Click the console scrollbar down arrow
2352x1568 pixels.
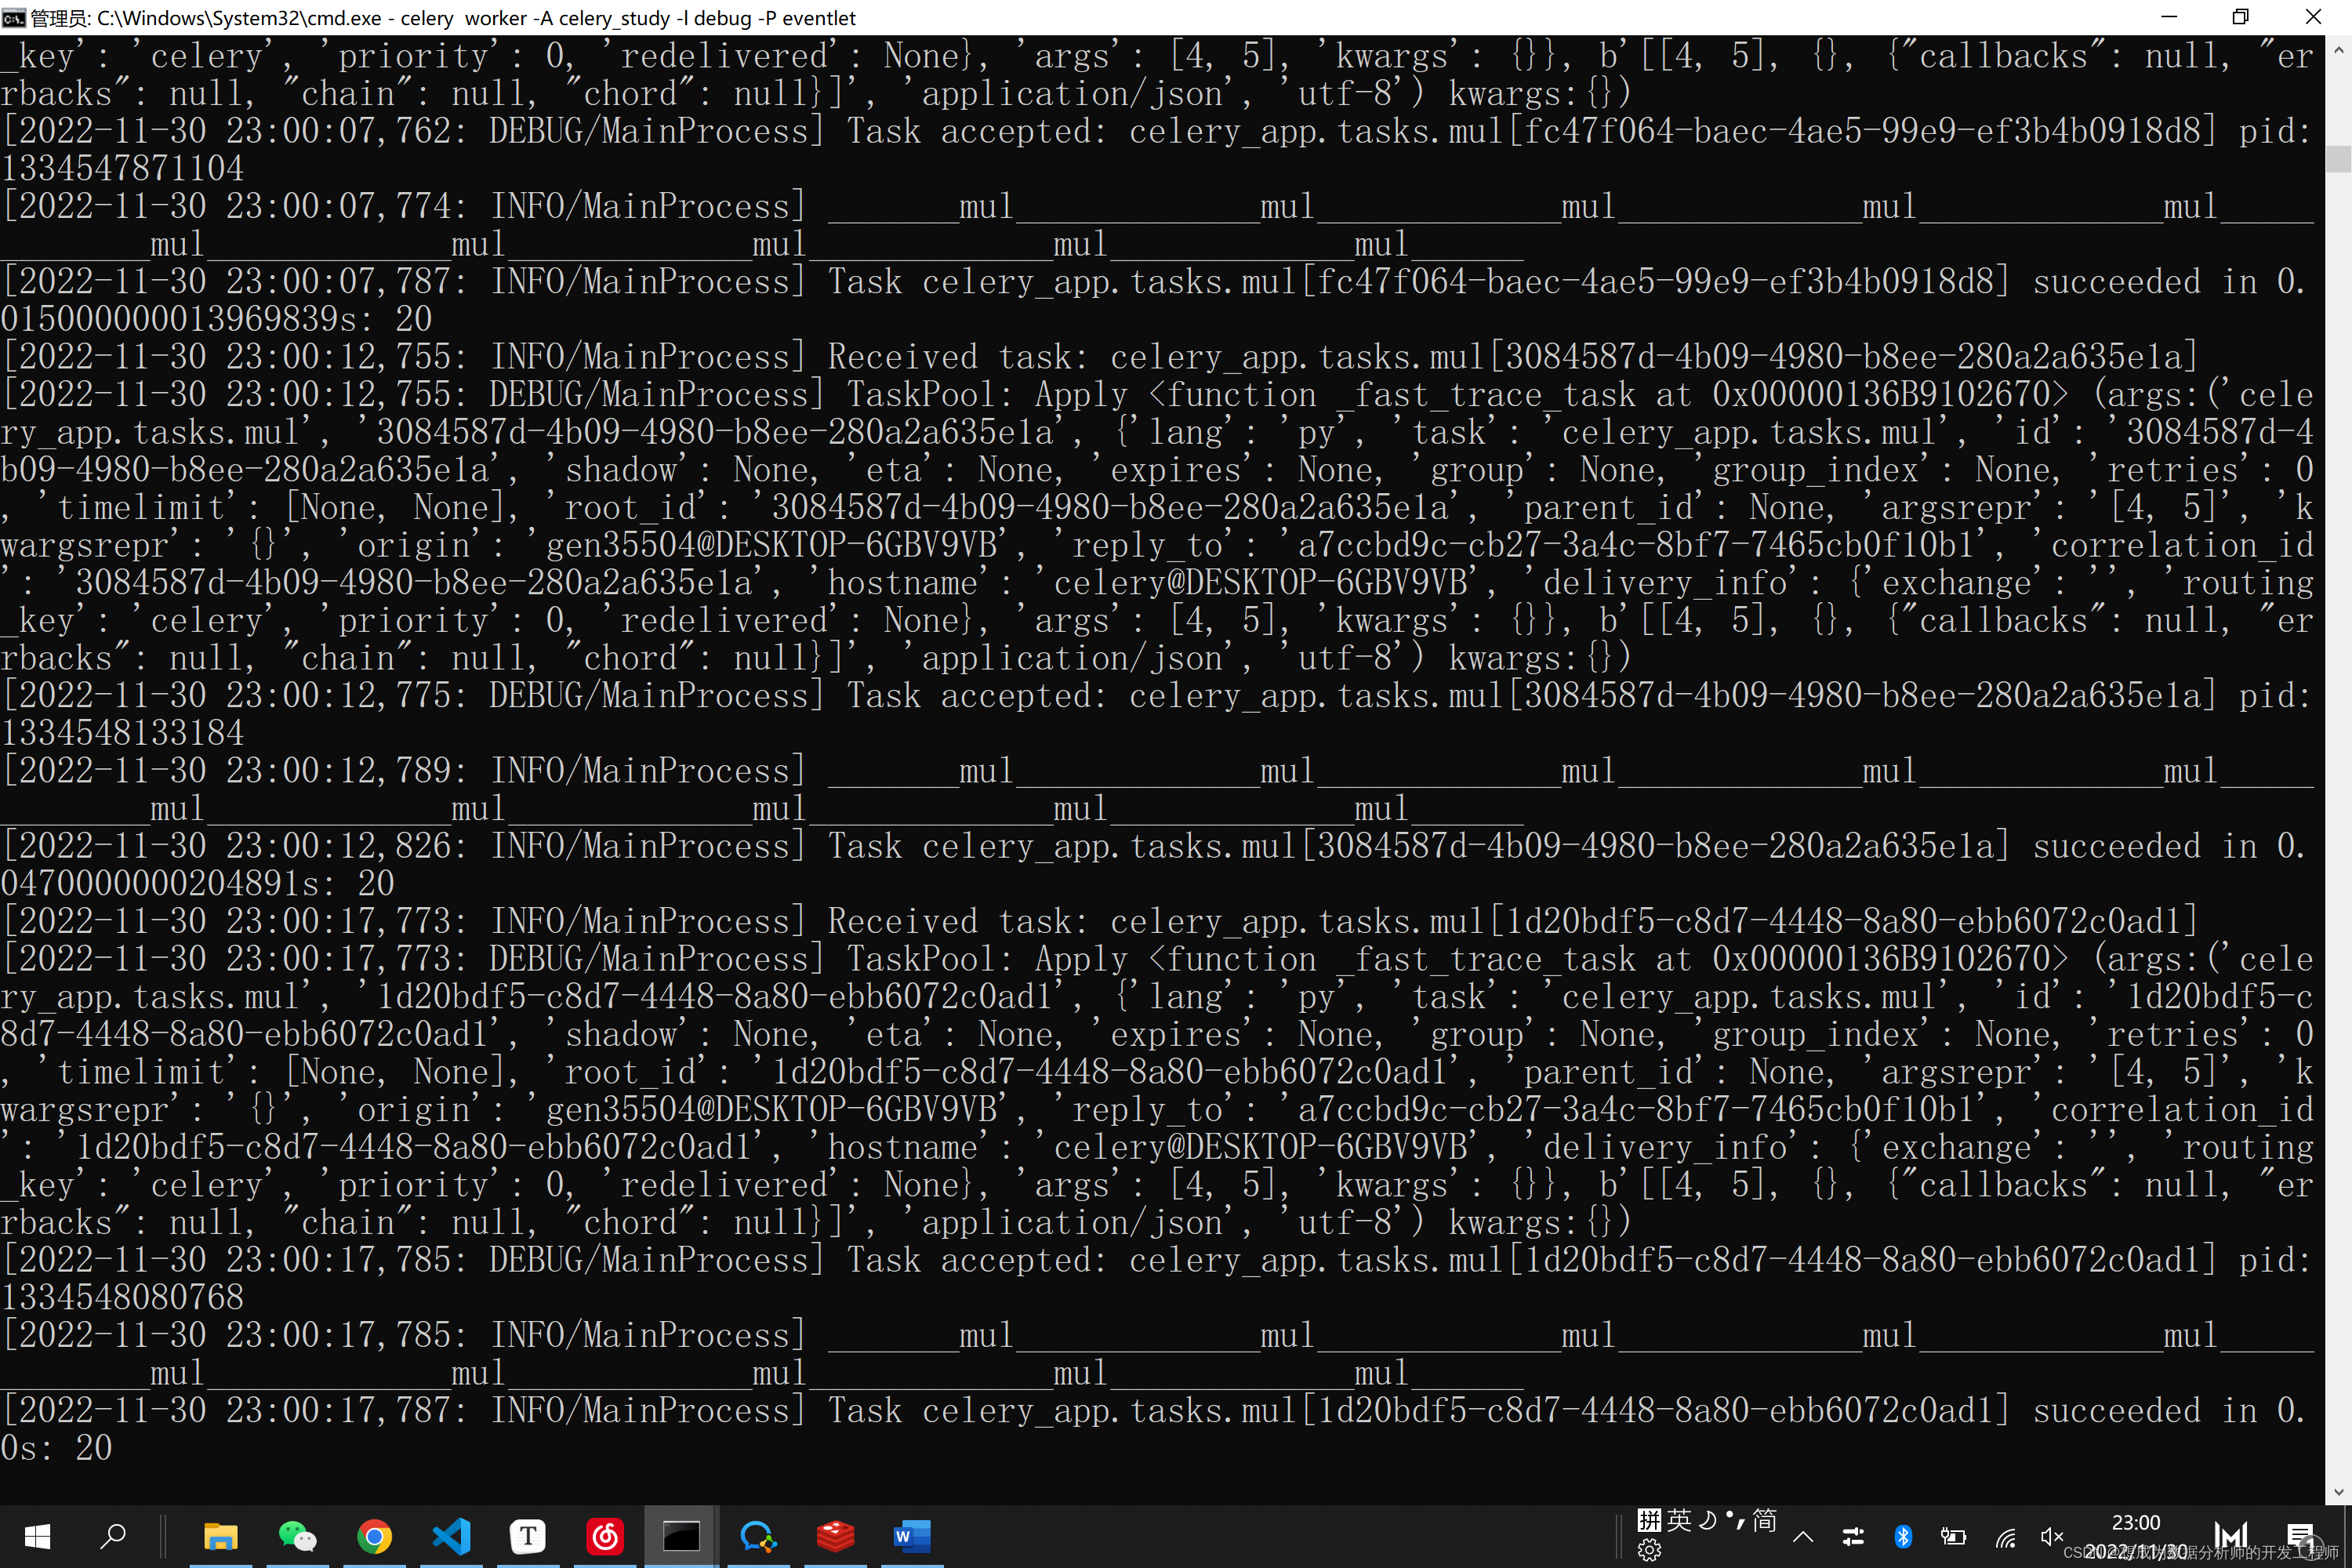[x=2338, y=1491]
